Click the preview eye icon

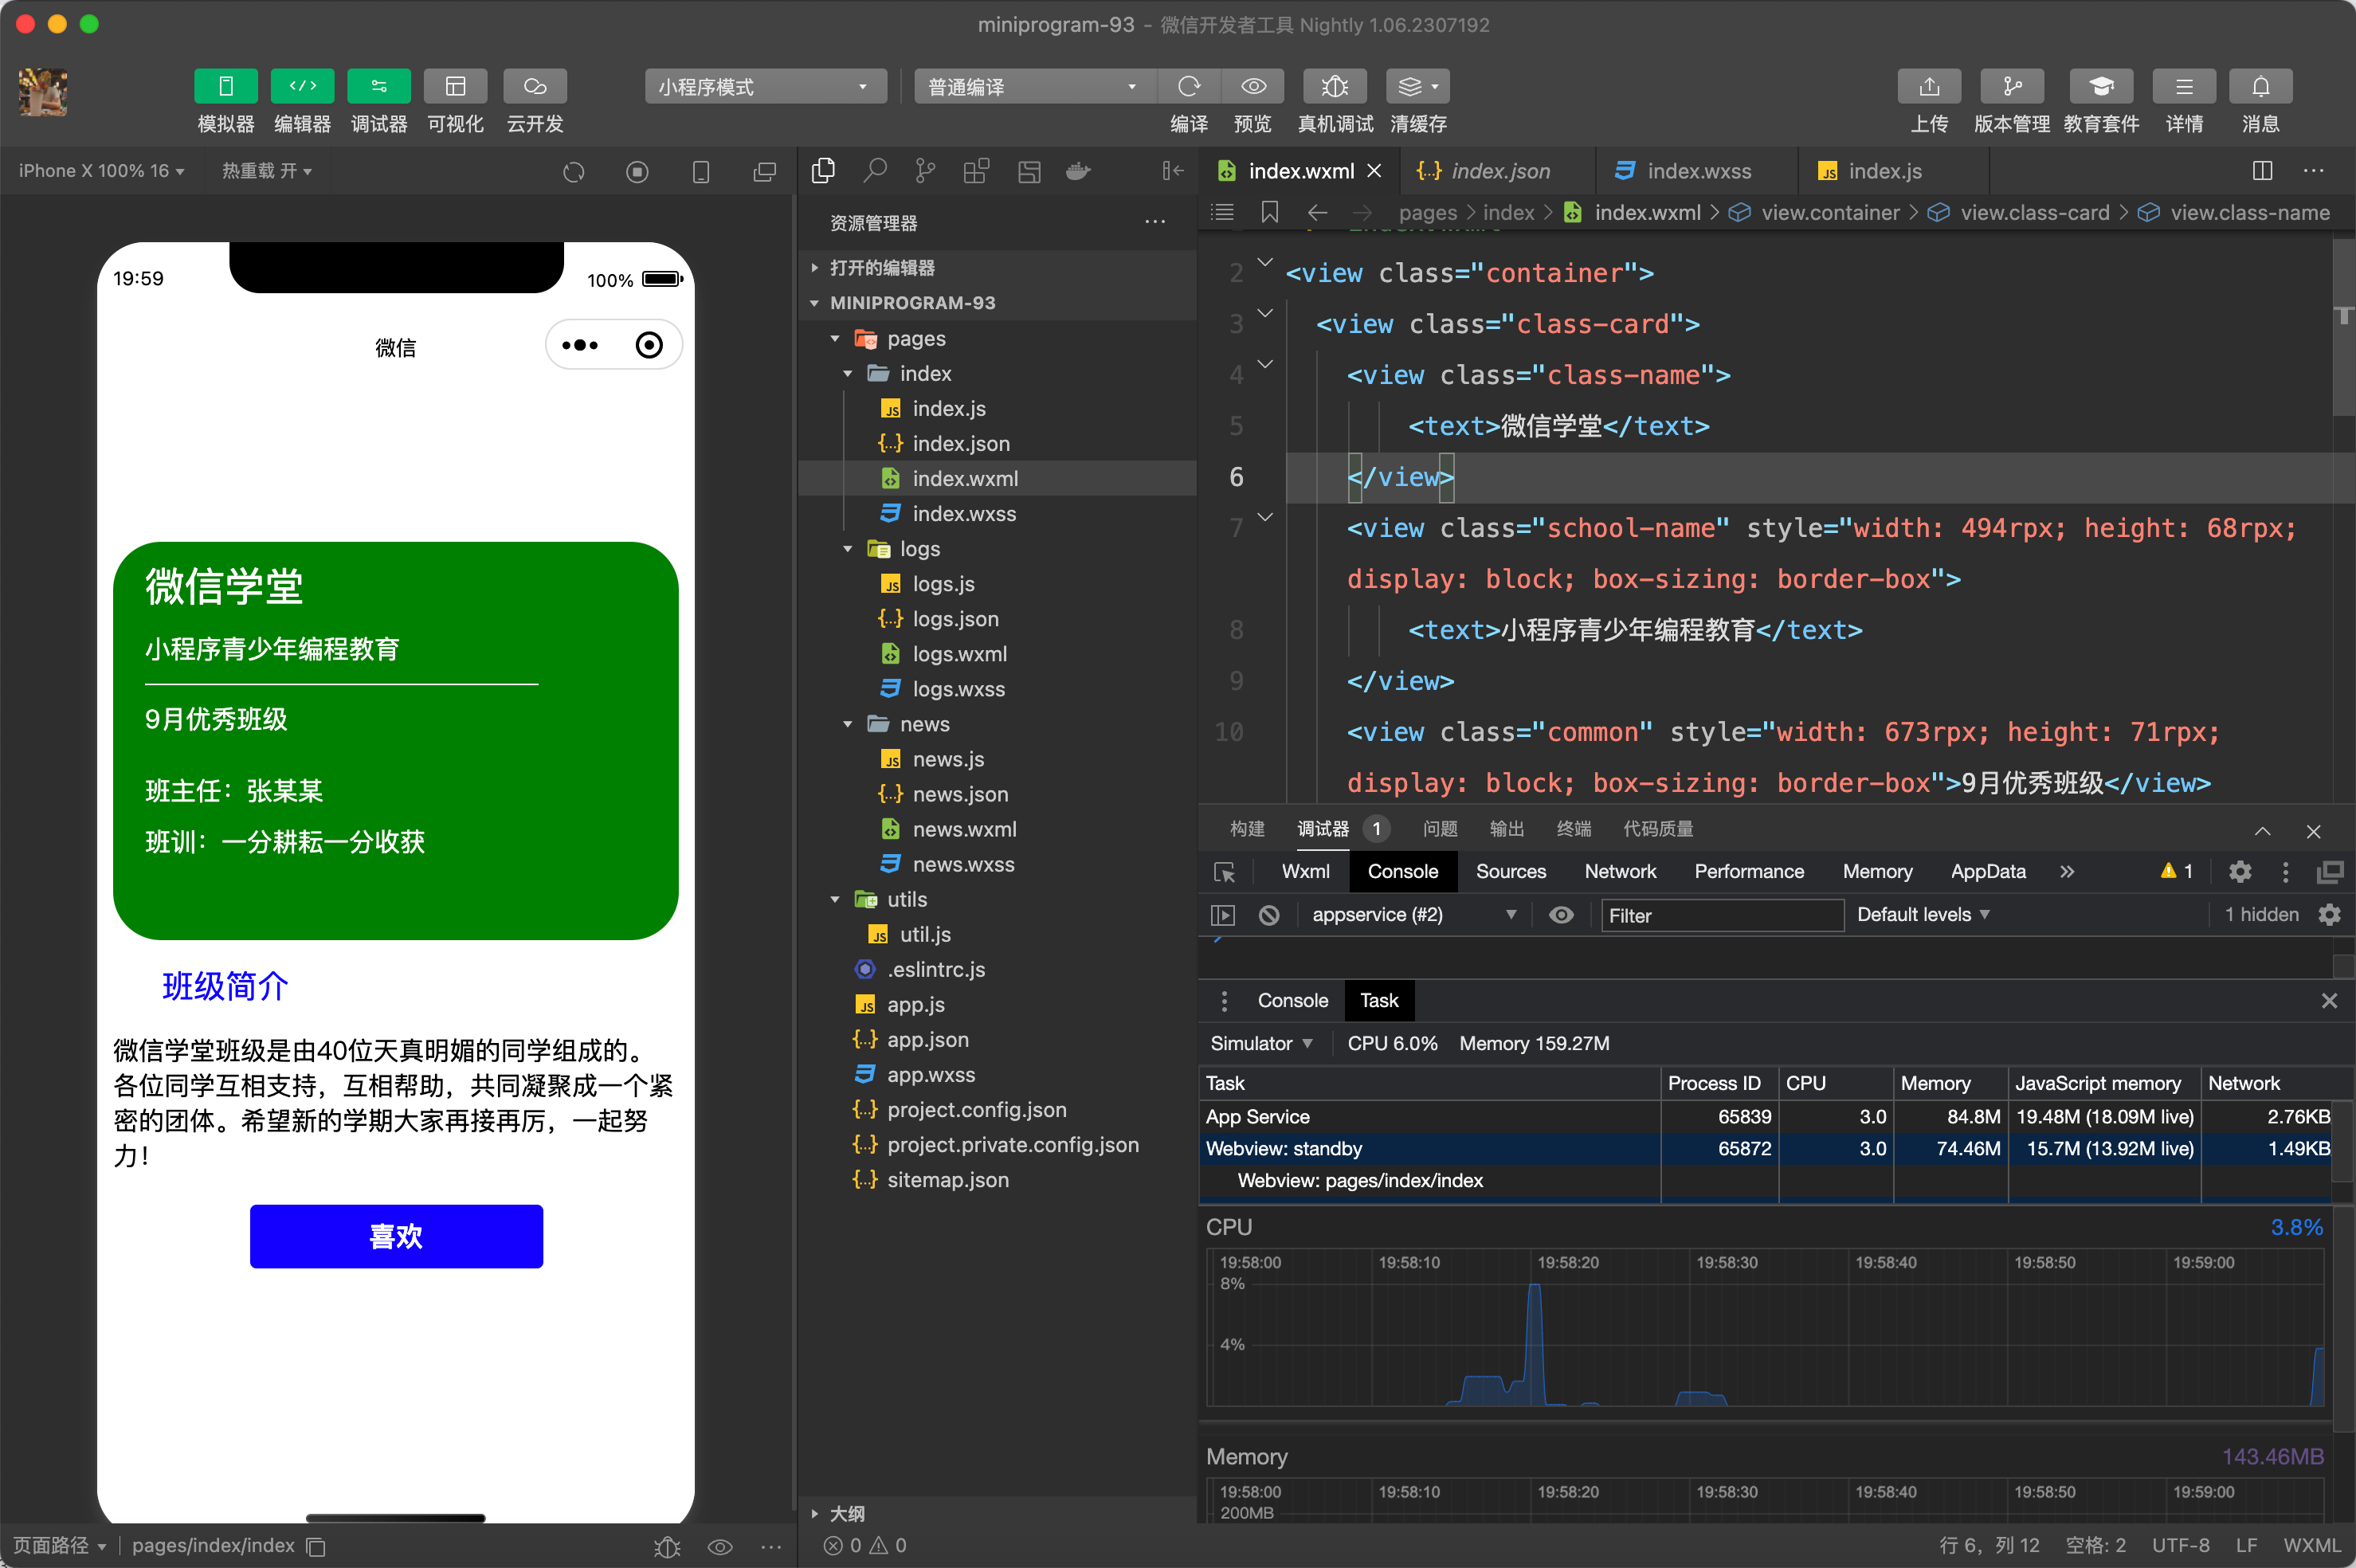point(1253,87)
